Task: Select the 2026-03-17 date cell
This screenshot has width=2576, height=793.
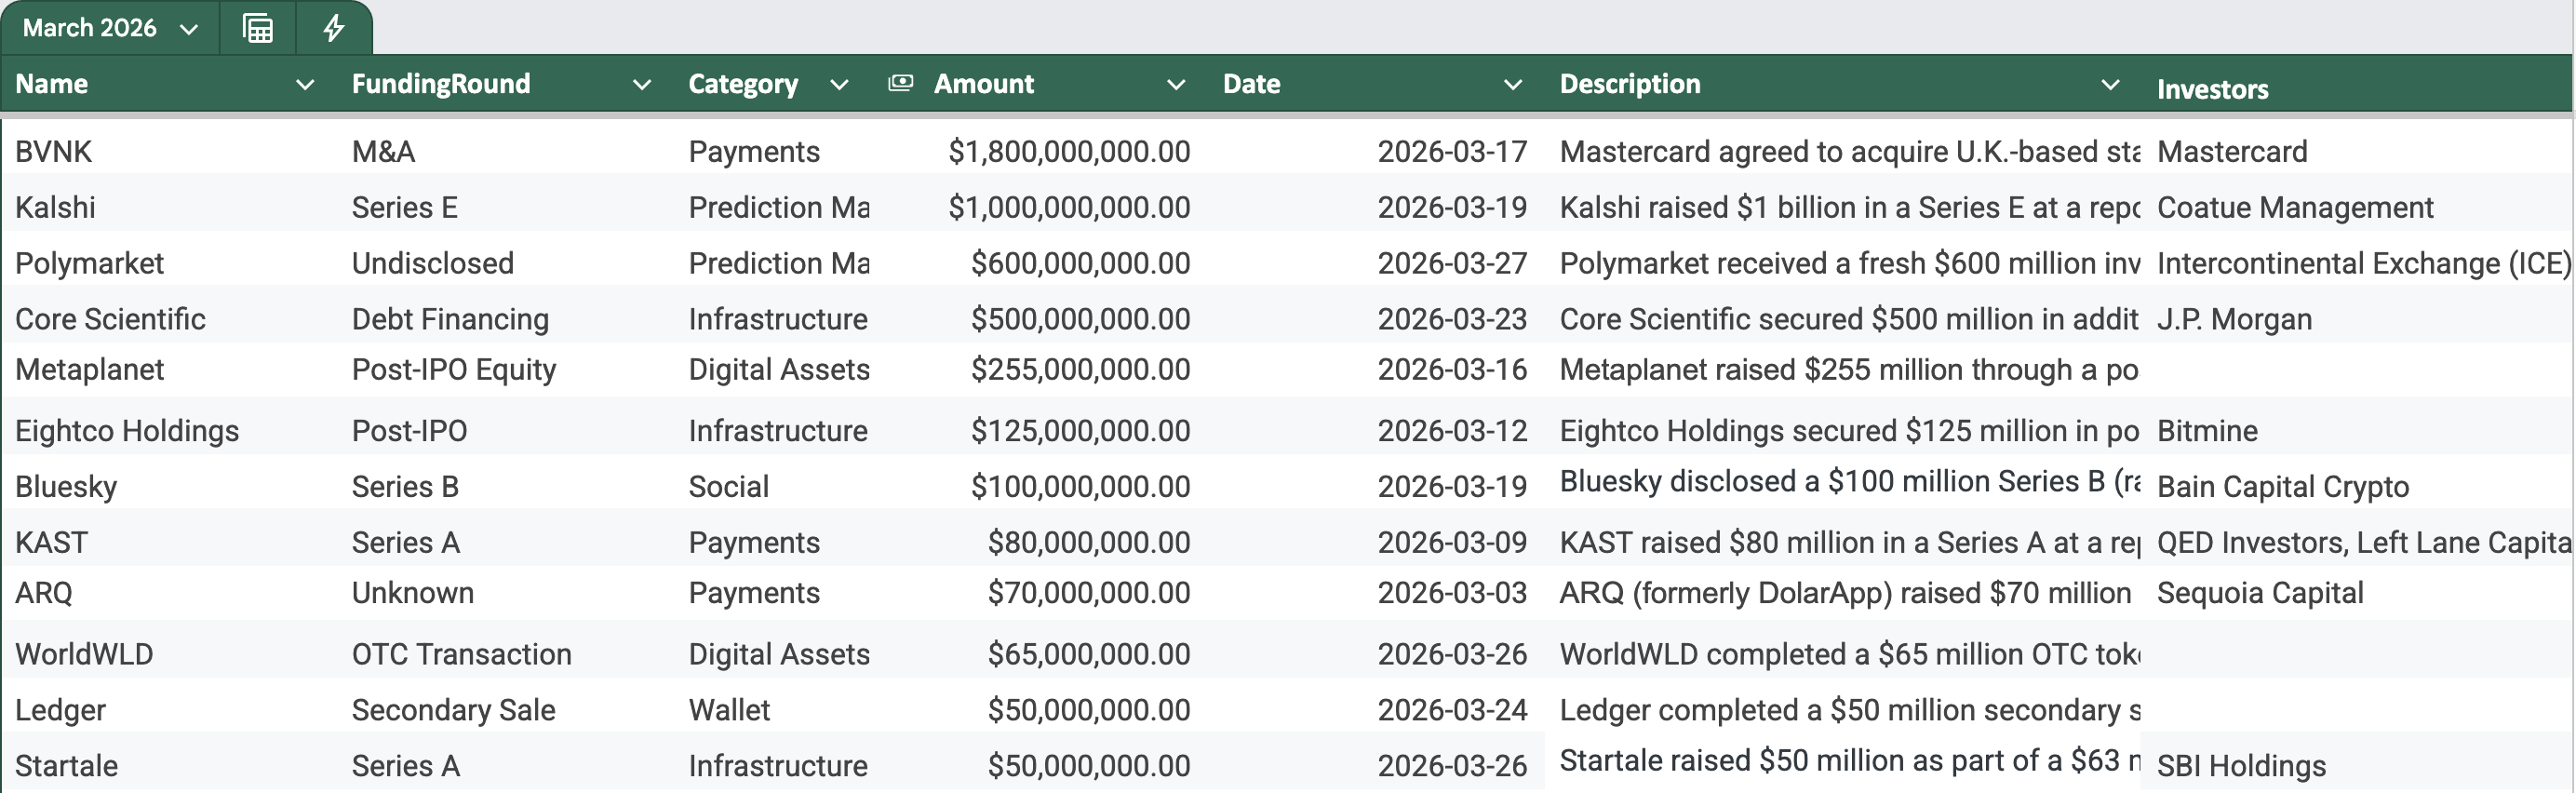Action: point(1452,152)
